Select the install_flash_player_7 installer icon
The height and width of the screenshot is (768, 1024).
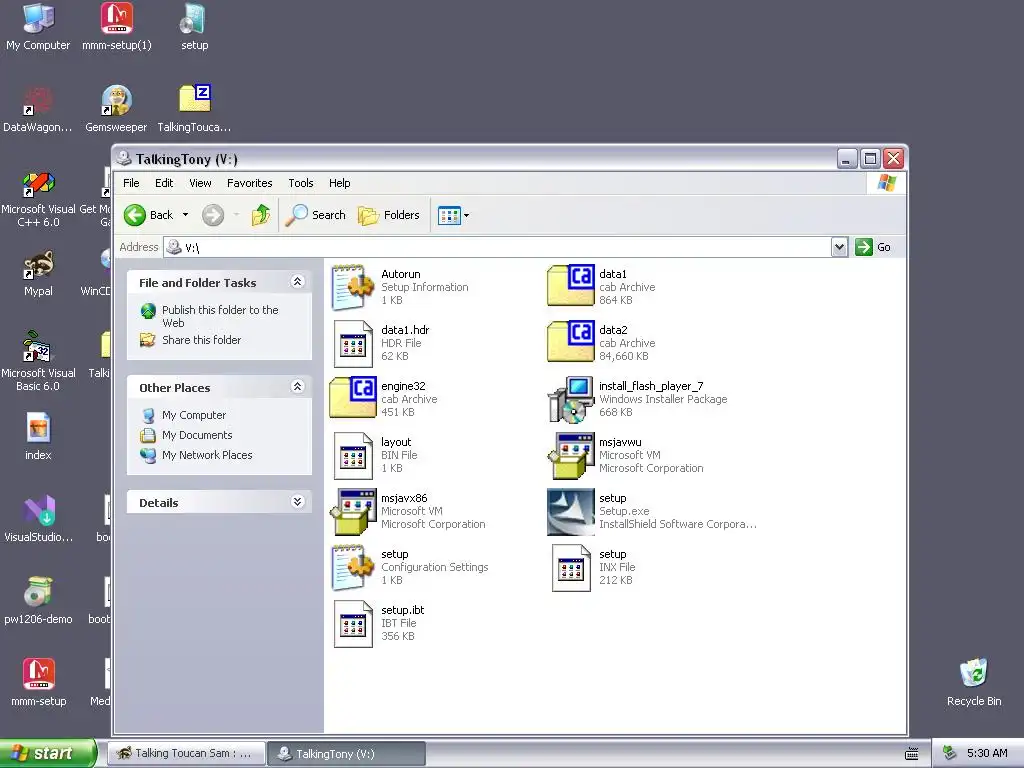pyautogui.click(x=571, y=399)
